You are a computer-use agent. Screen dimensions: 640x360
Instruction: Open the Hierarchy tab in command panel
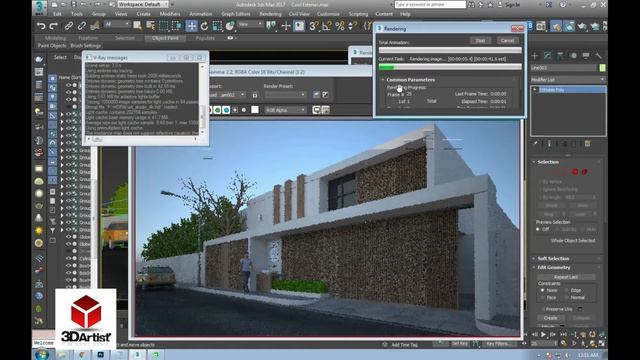[560, 56]
